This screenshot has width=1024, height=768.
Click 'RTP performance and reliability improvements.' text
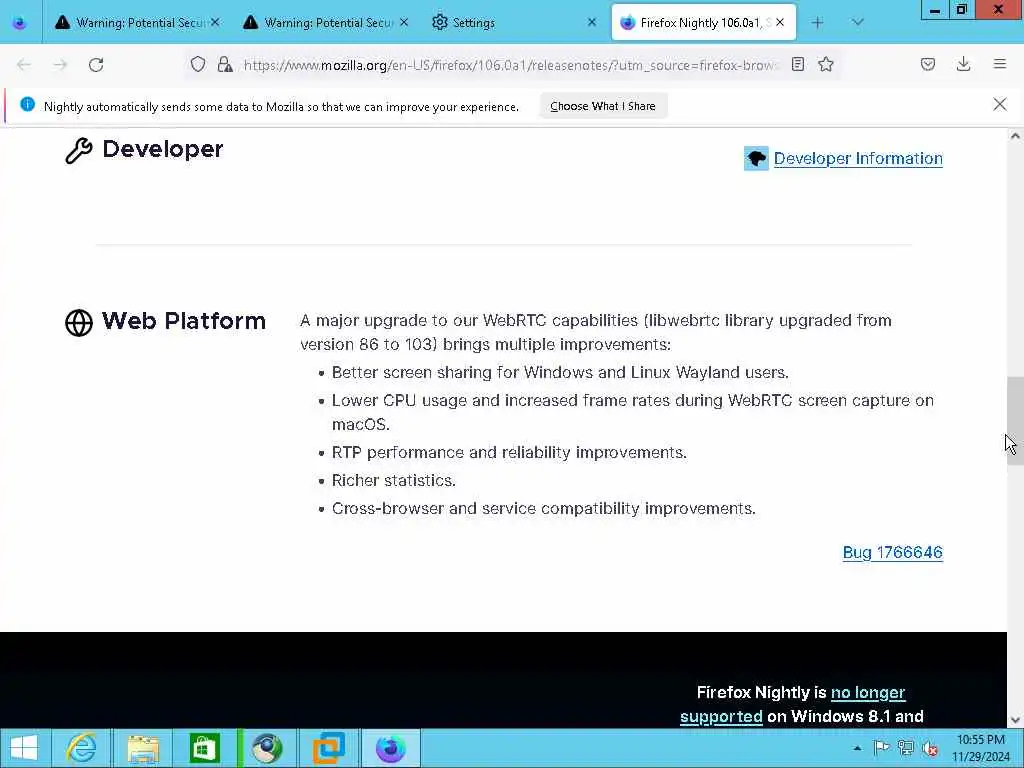point(509,453)
